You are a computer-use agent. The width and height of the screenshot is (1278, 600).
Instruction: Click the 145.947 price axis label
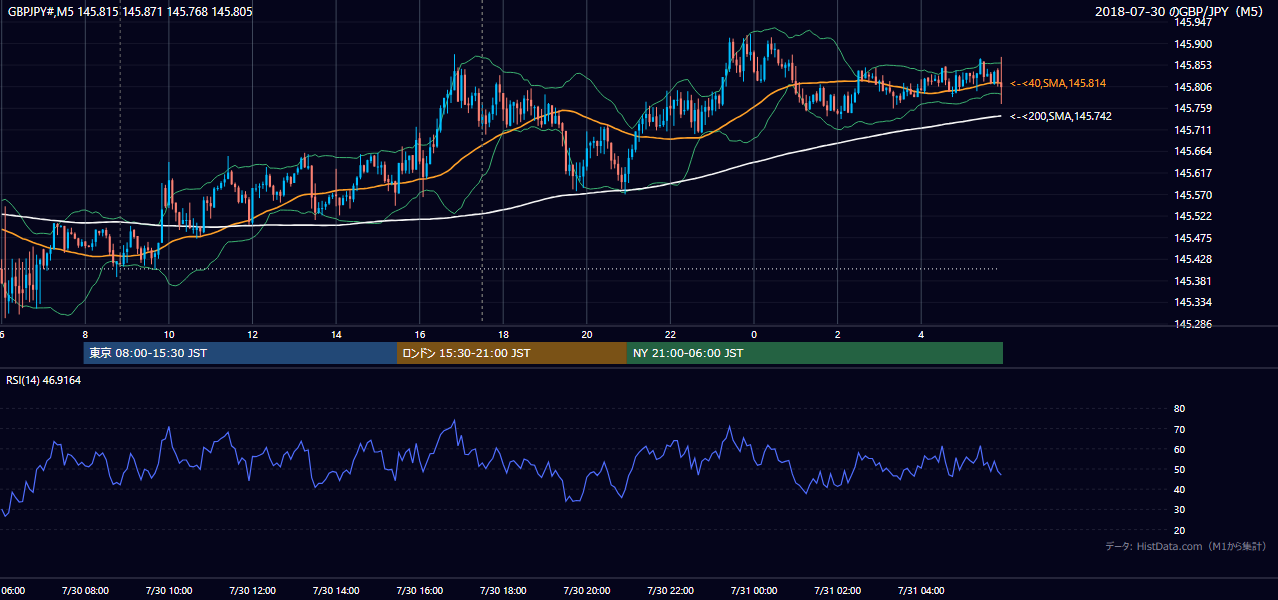click(1192, 22)
